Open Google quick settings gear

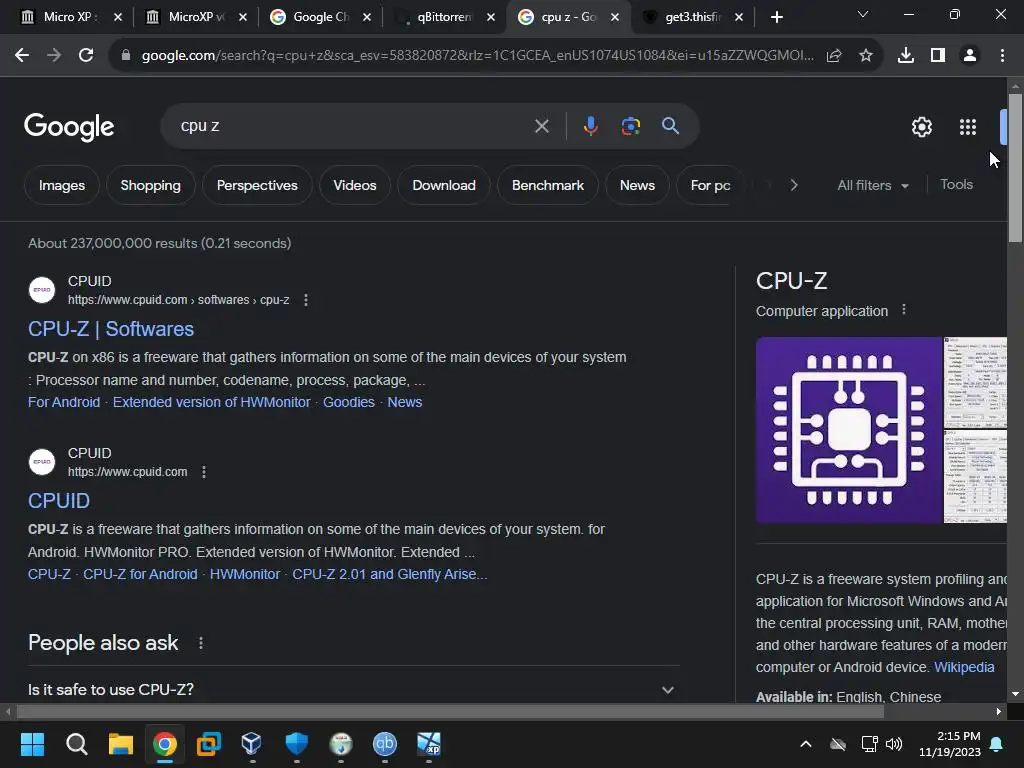(921, 127)
